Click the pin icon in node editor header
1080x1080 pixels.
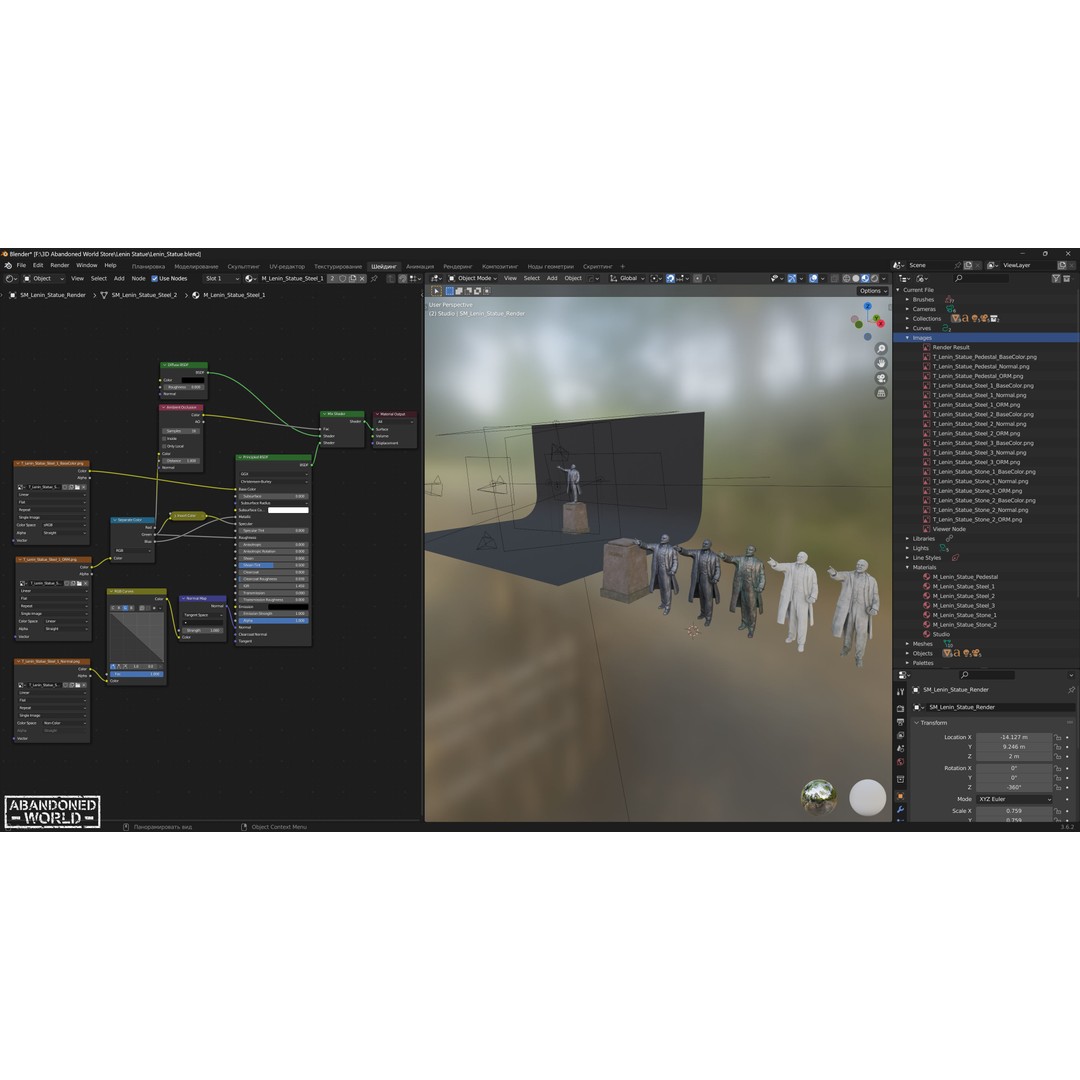click(x=374, y=279)
